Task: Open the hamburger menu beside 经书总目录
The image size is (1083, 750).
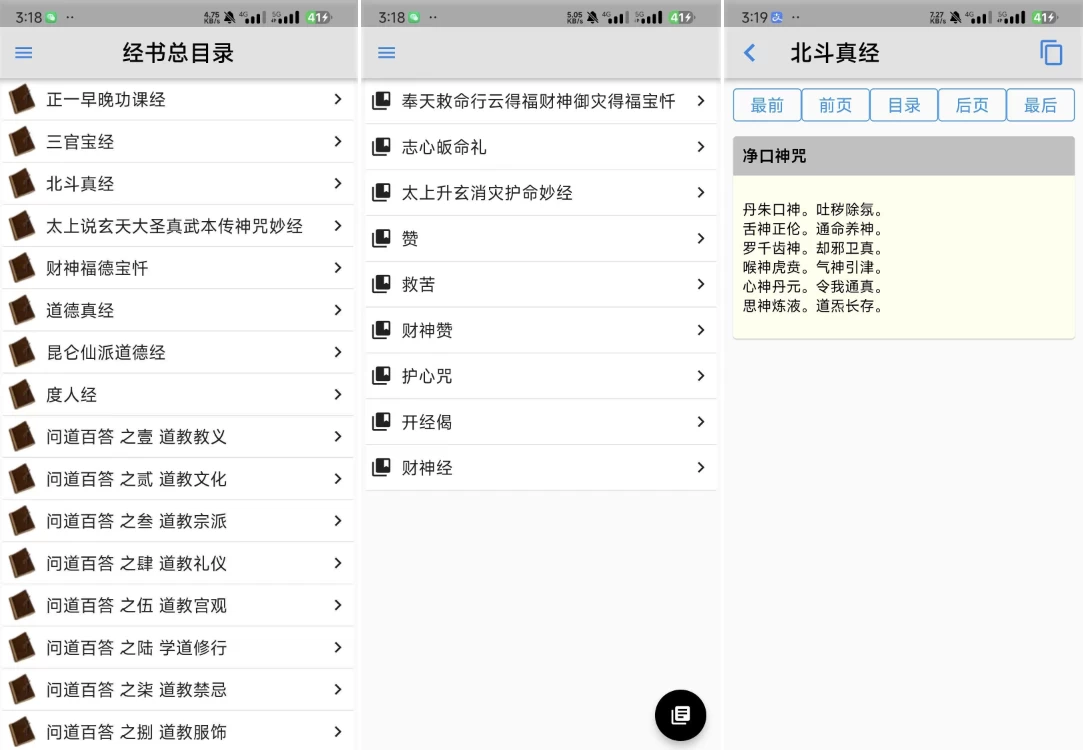Action: [x=24, y=53]
